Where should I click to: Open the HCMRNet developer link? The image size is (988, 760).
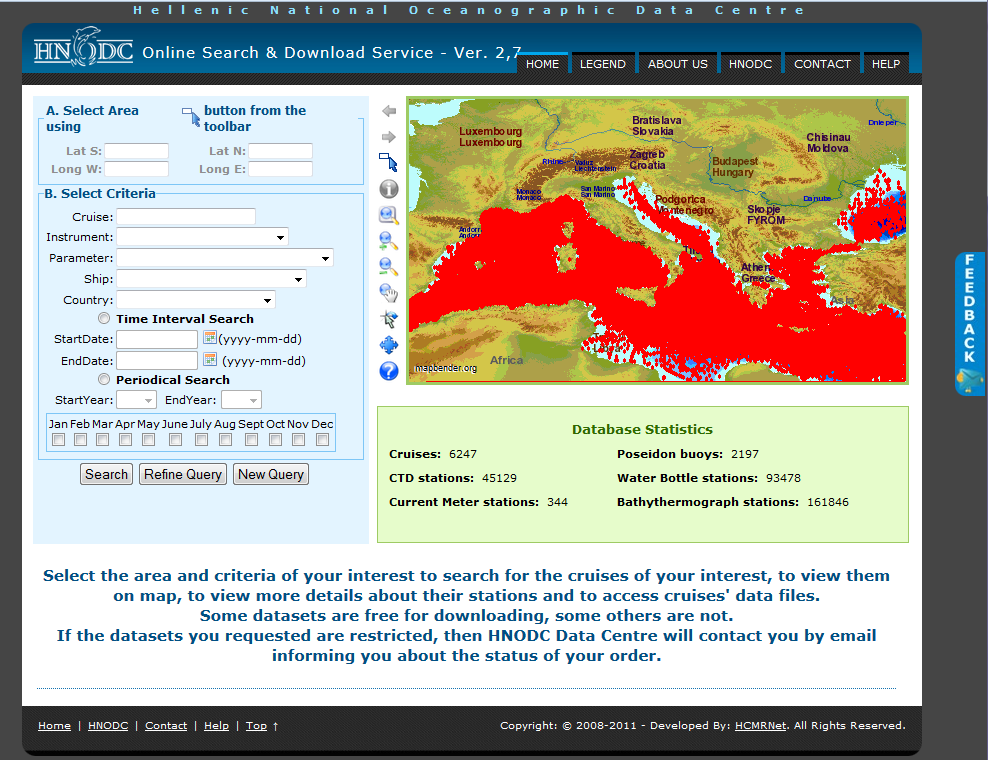[761, 725]
